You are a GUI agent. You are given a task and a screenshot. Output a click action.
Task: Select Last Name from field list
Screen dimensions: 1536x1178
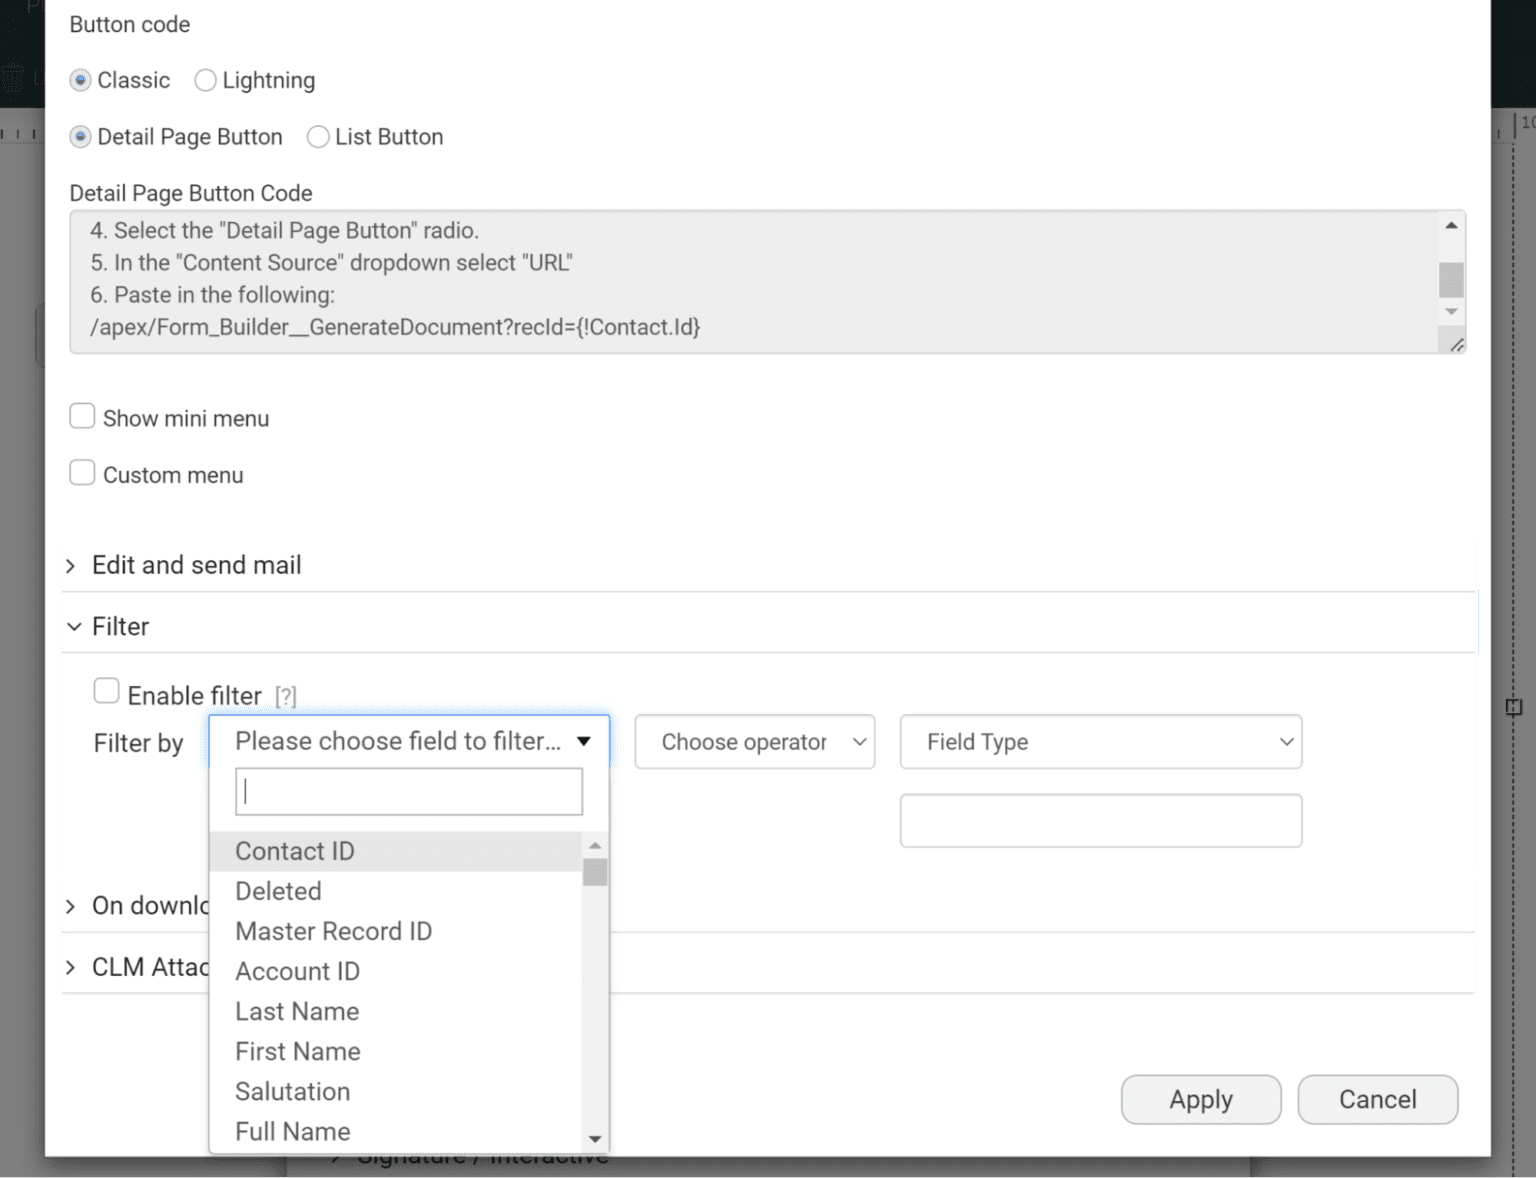click(x=396, y=1011)
